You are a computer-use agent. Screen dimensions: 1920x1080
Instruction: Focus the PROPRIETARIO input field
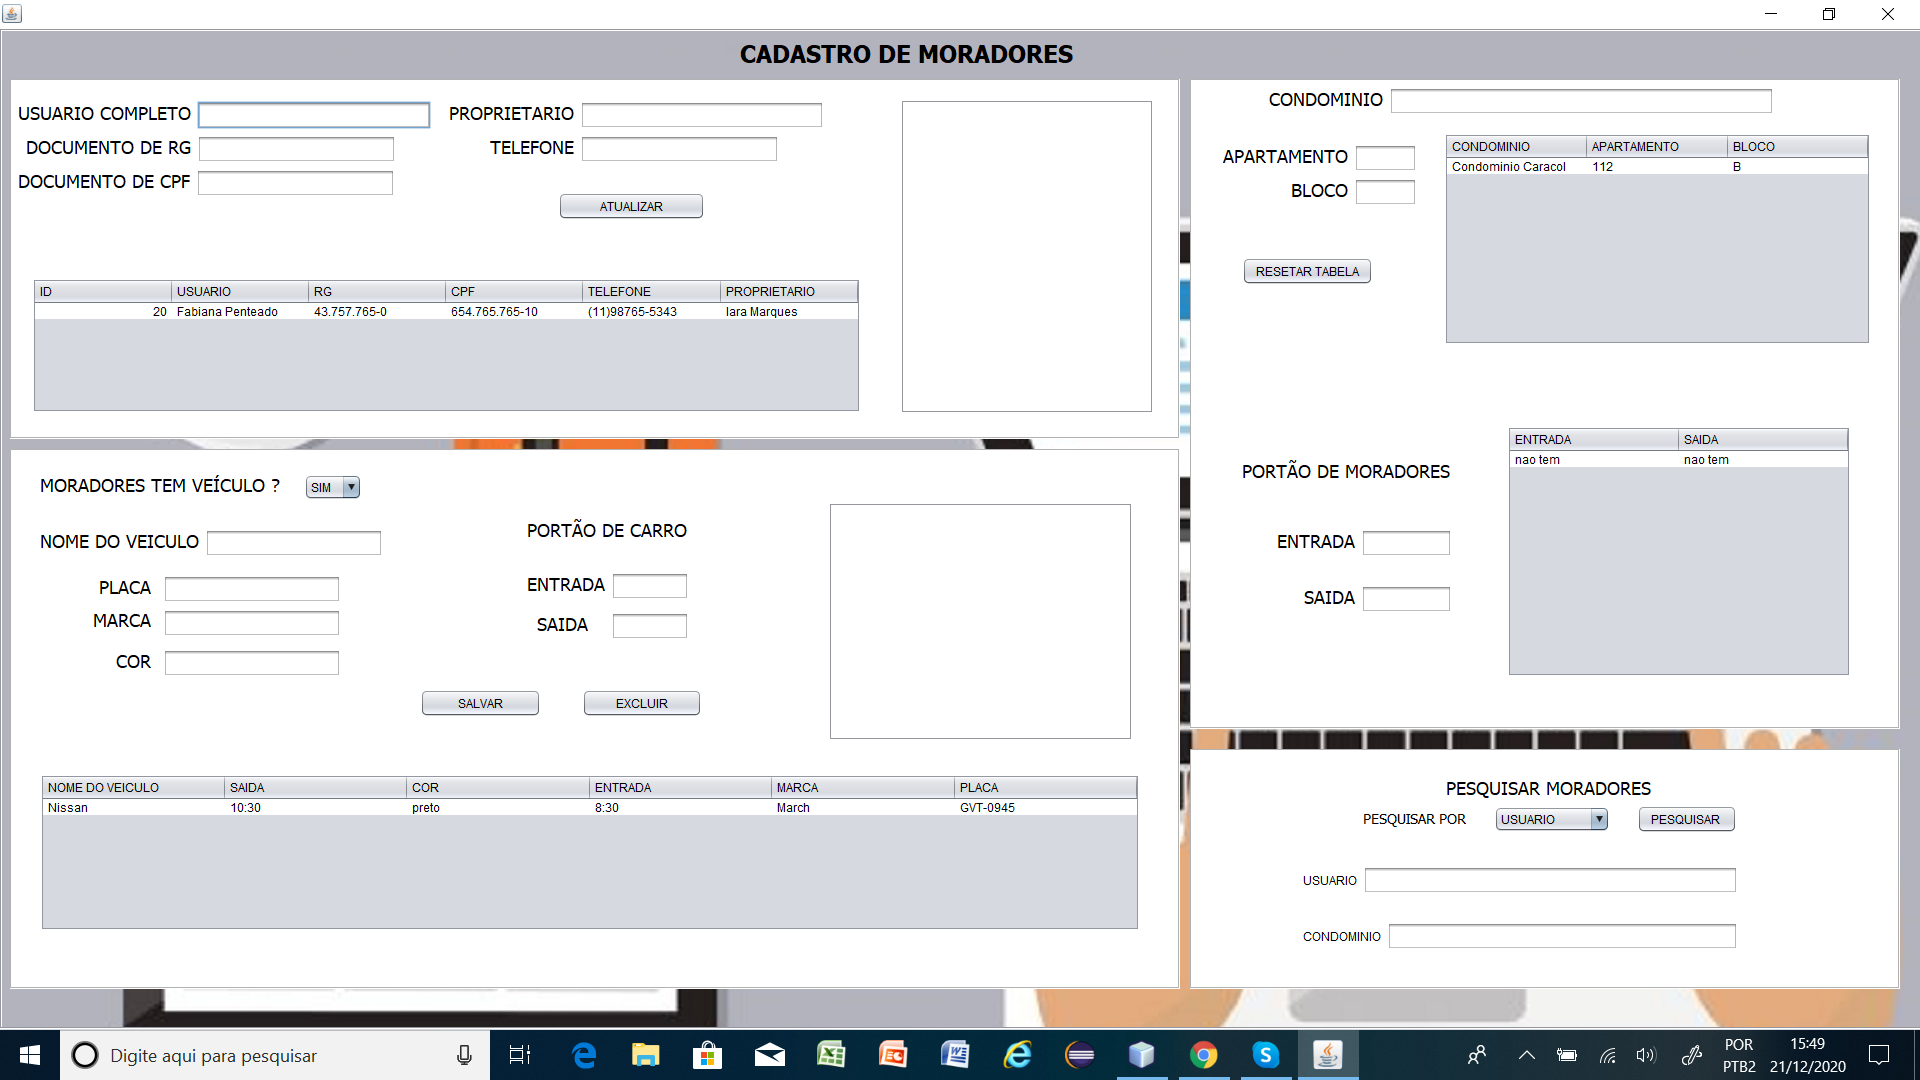tap(702, 115)
